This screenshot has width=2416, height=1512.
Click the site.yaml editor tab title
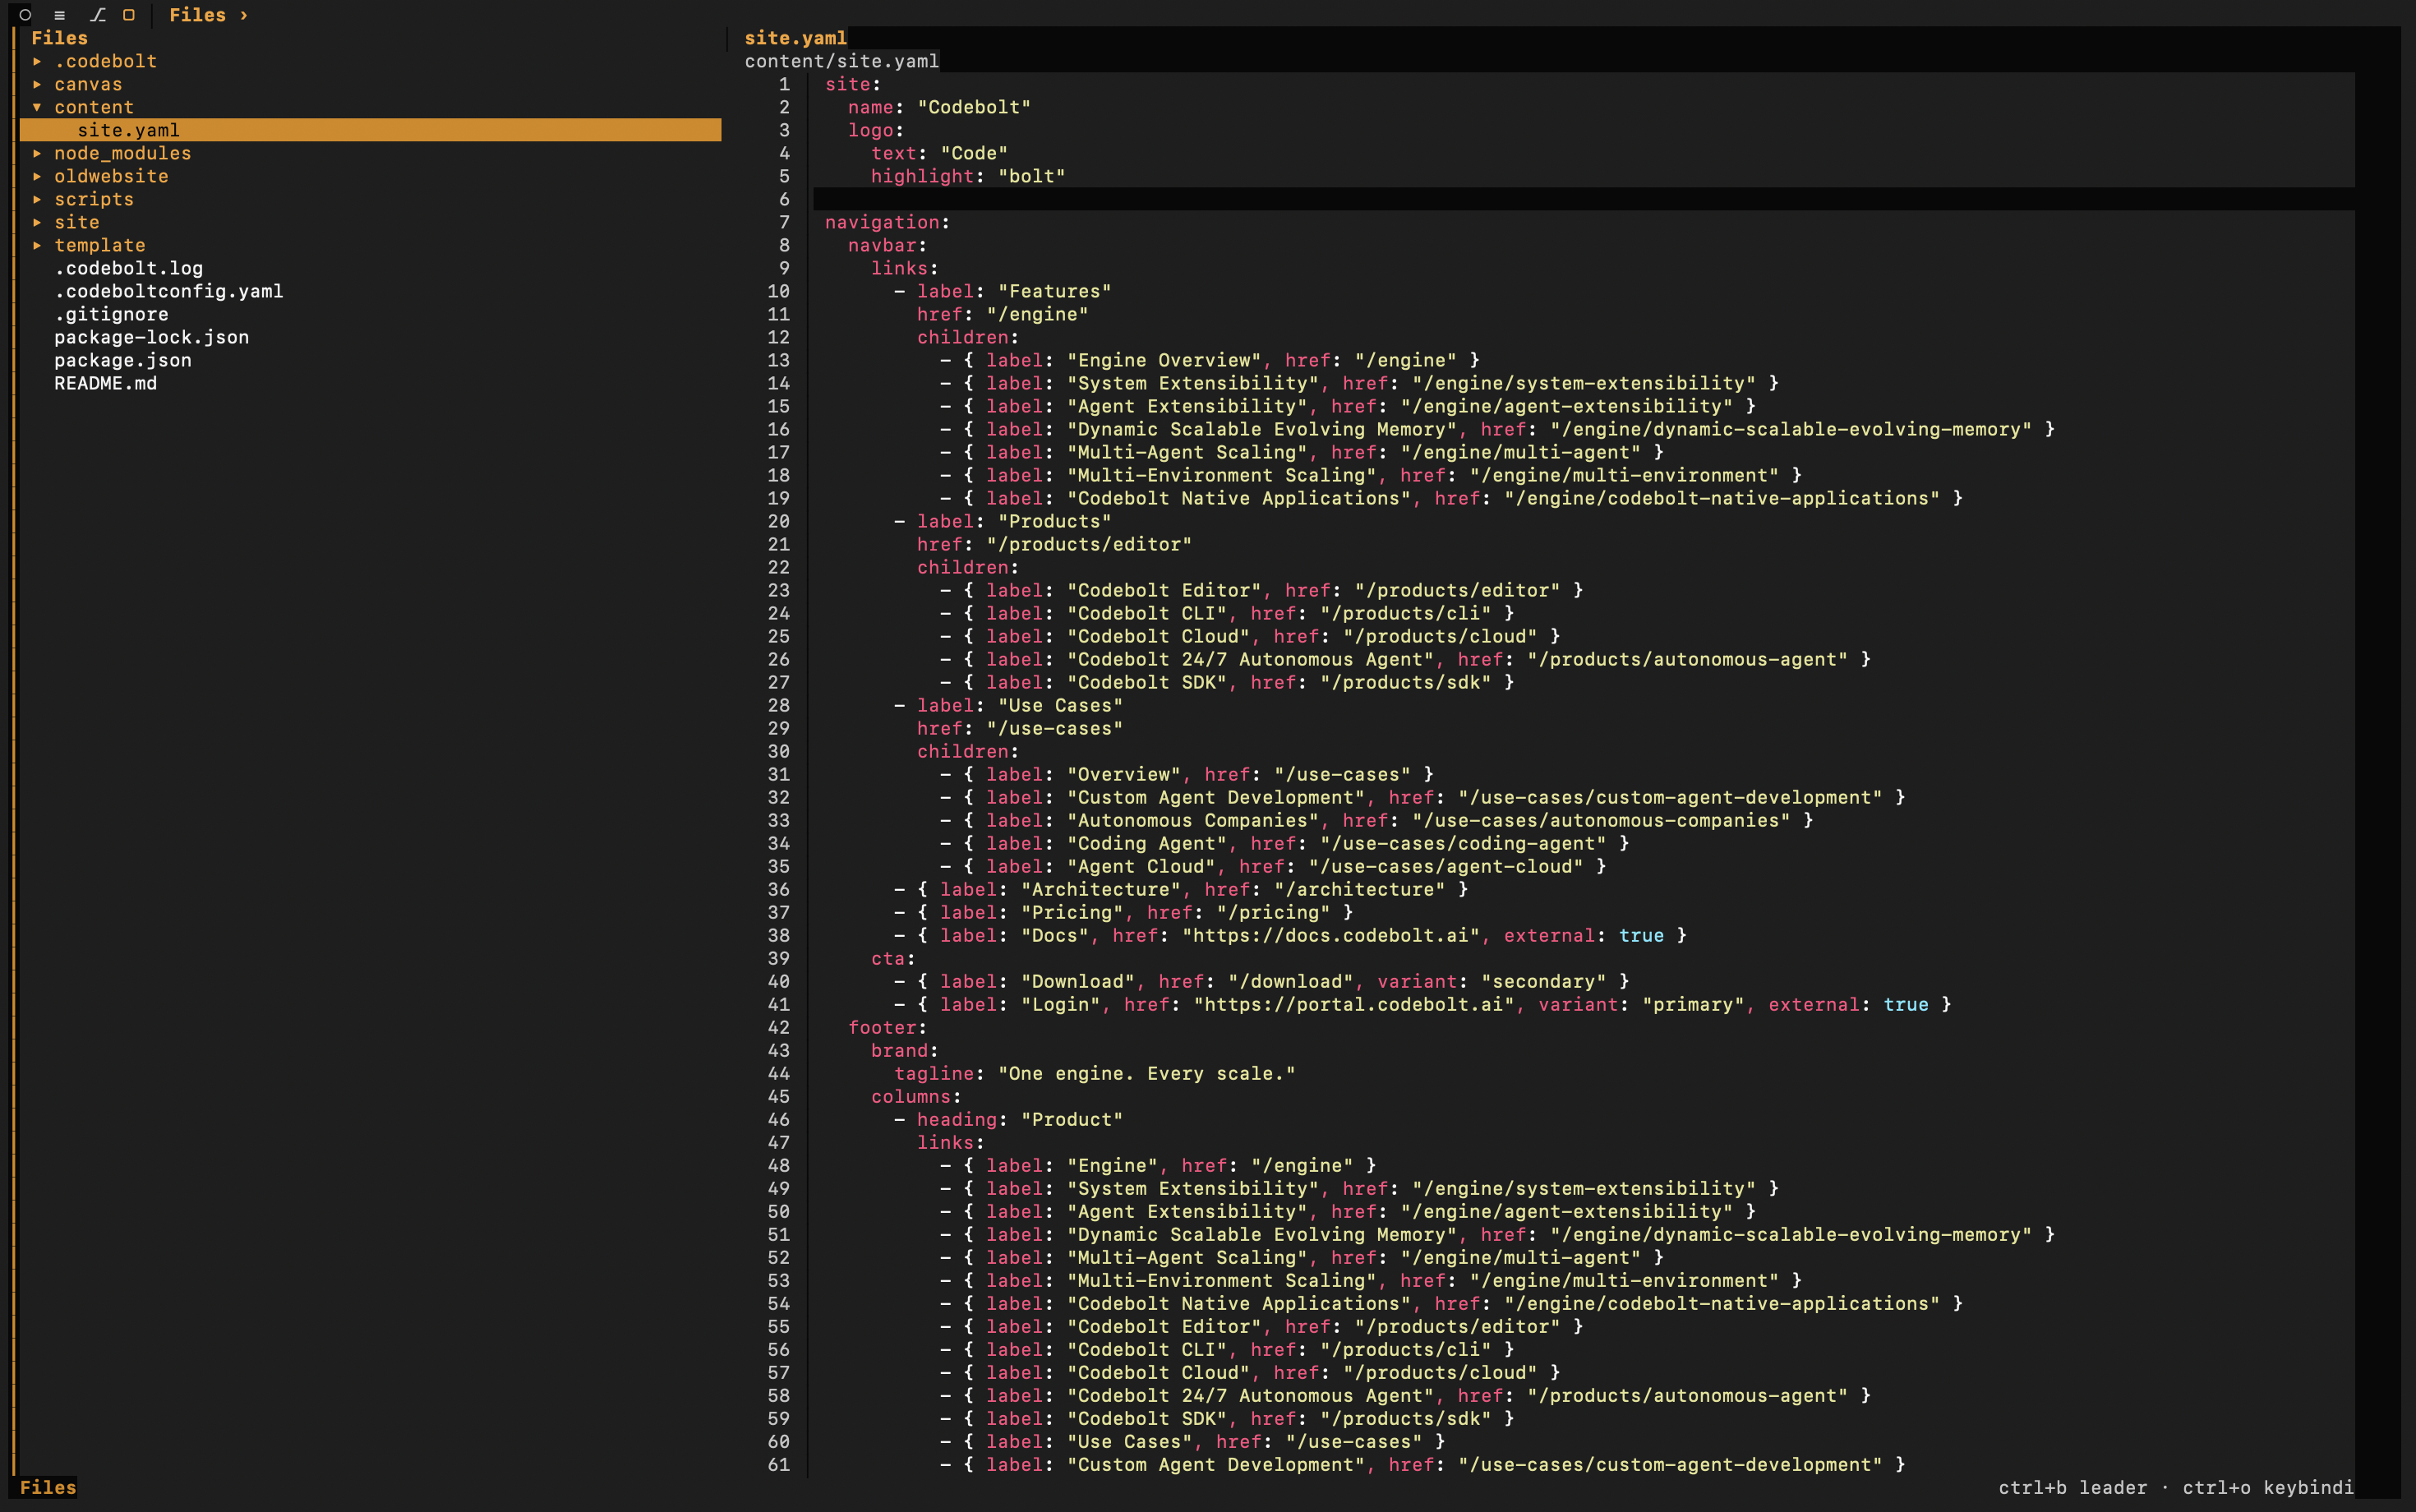click(795, 38)
